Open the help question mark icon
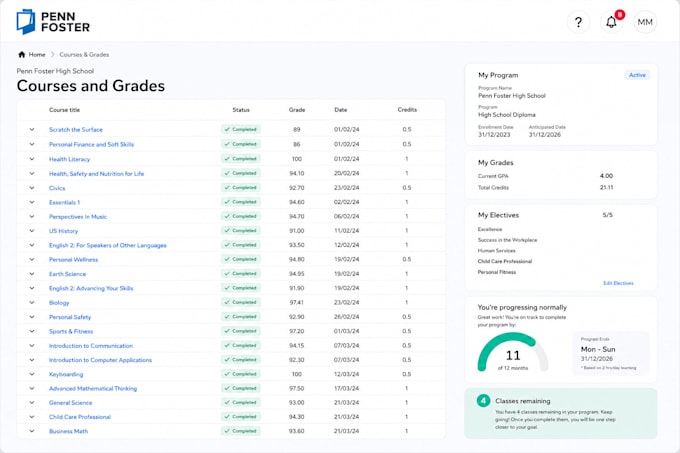 pyautogui.click(x=578, y=22)
